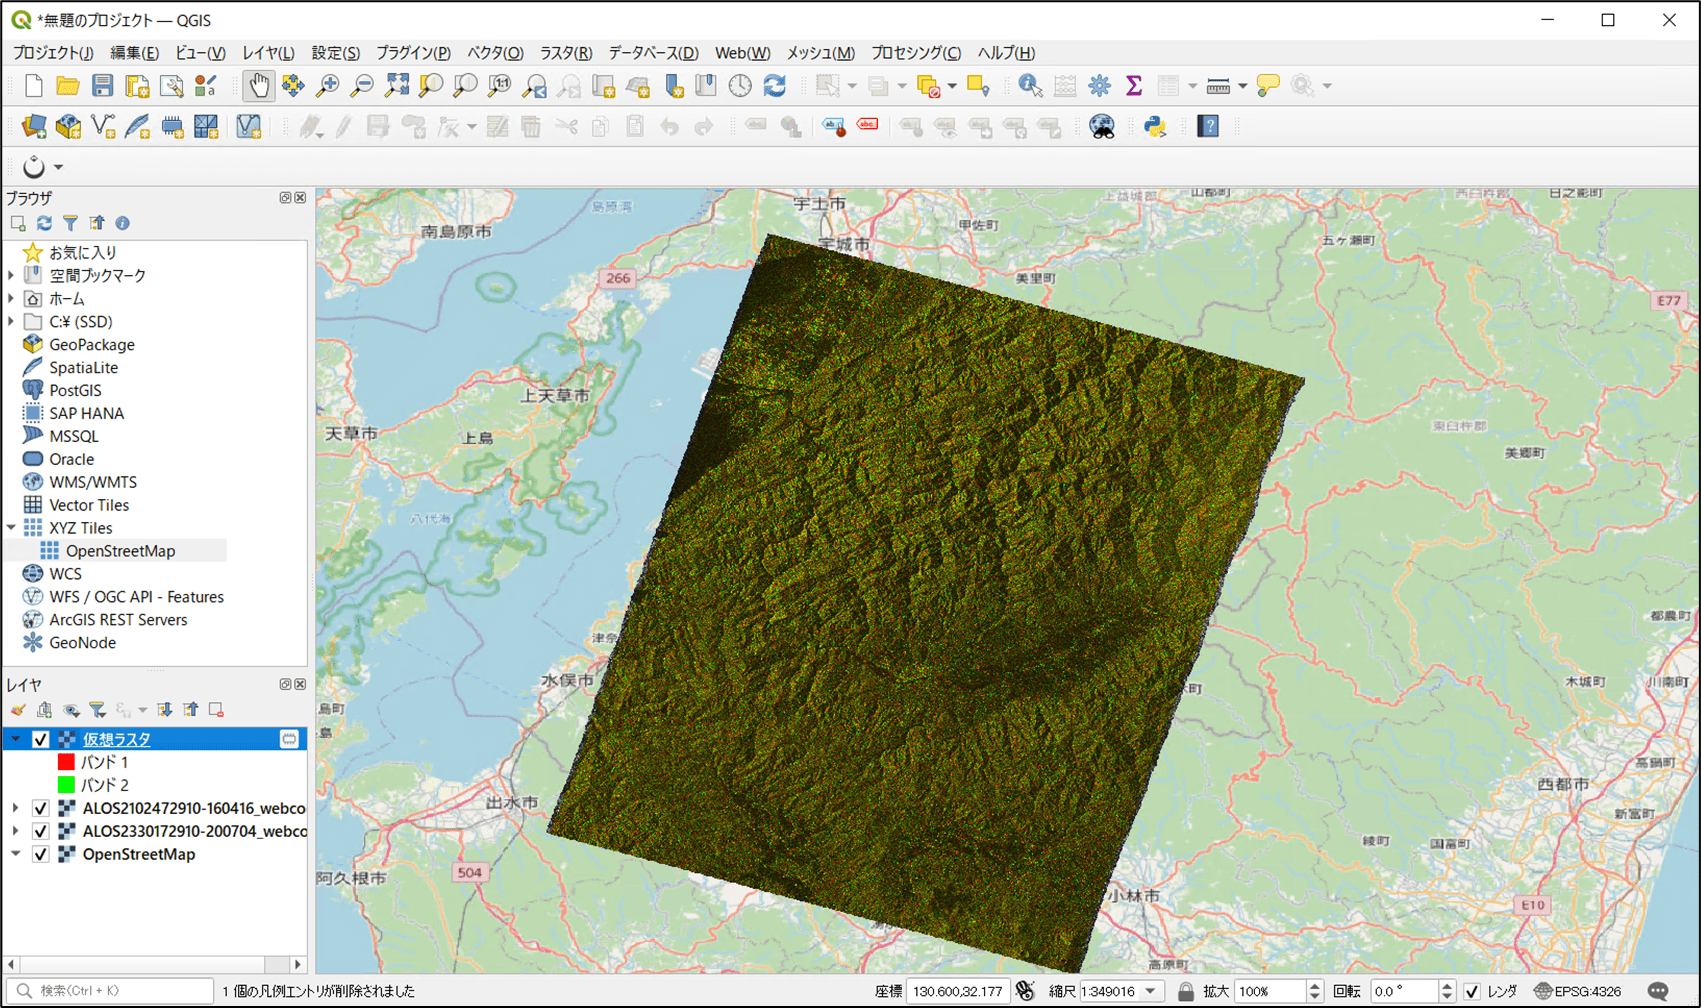Toggle the レンダ render checkbox
1701x1008 pixels.
click(x=1472, y=991)
